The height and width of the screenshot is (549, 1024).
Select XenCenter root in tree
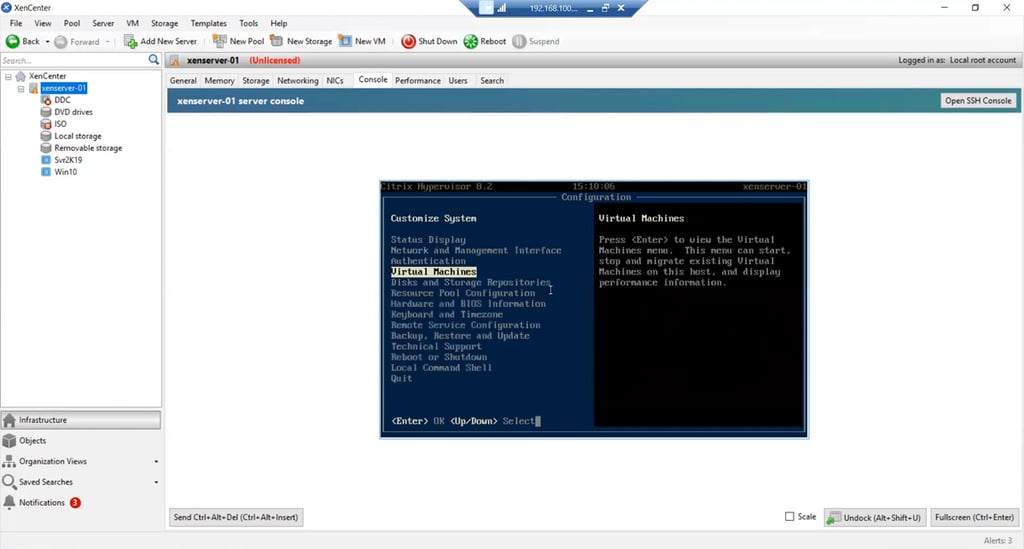(x=47, y=76)
